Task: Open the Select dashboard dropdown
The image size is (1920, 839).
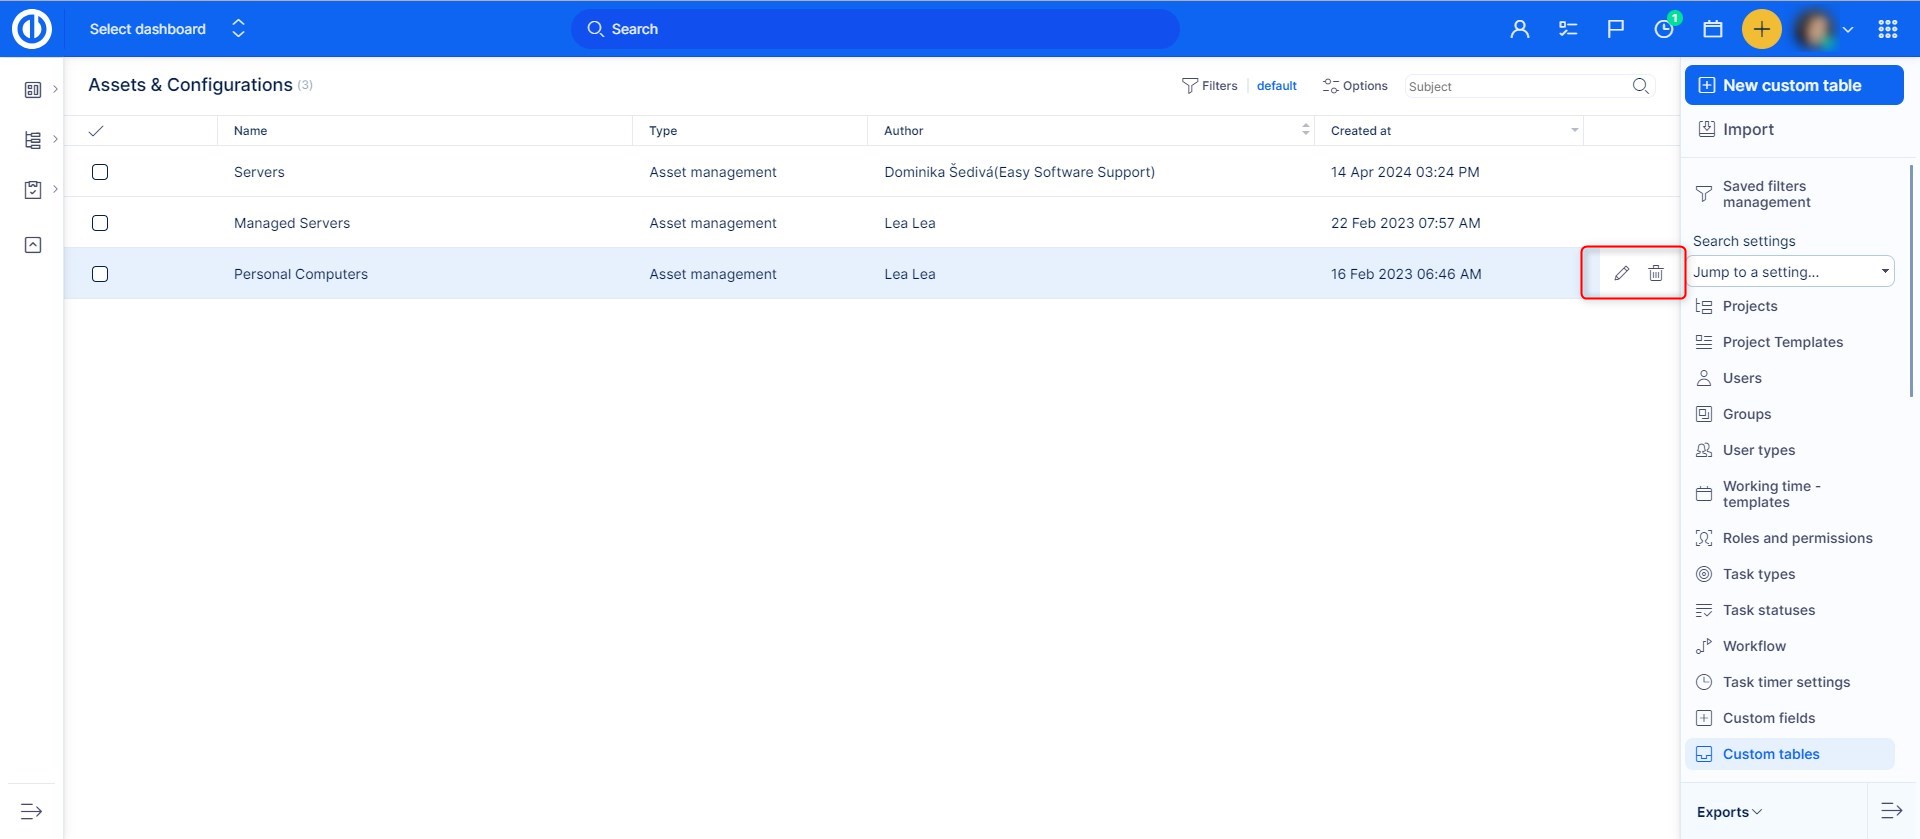Action: [166, 29]
